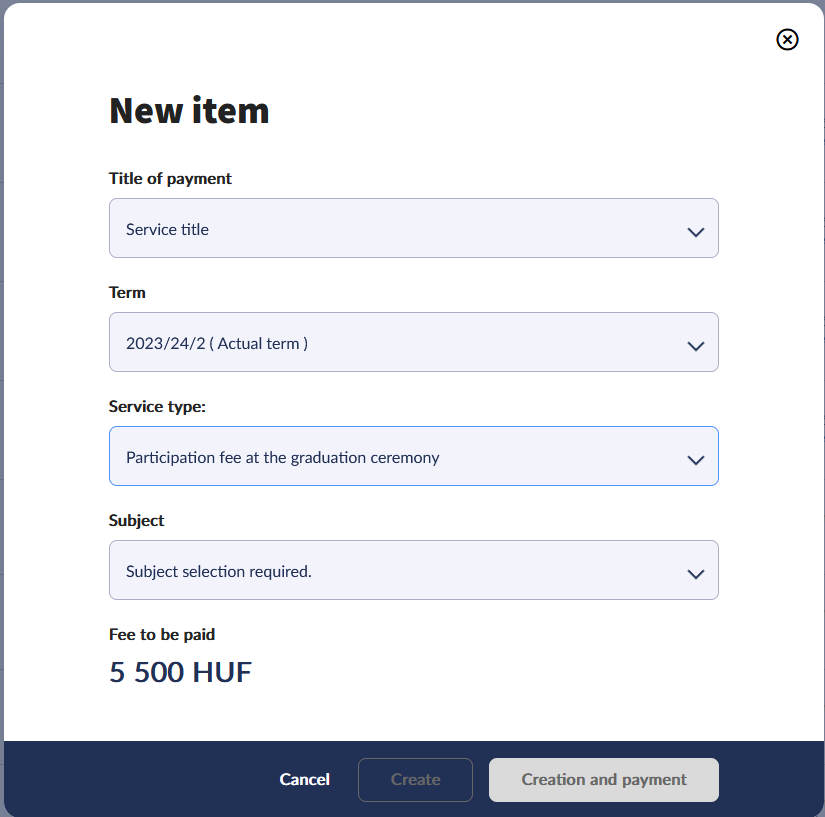Open the '2023/24/2 (Actual term)' dropdown
This screenshot has width=825, height=817.
click(400, 343)
